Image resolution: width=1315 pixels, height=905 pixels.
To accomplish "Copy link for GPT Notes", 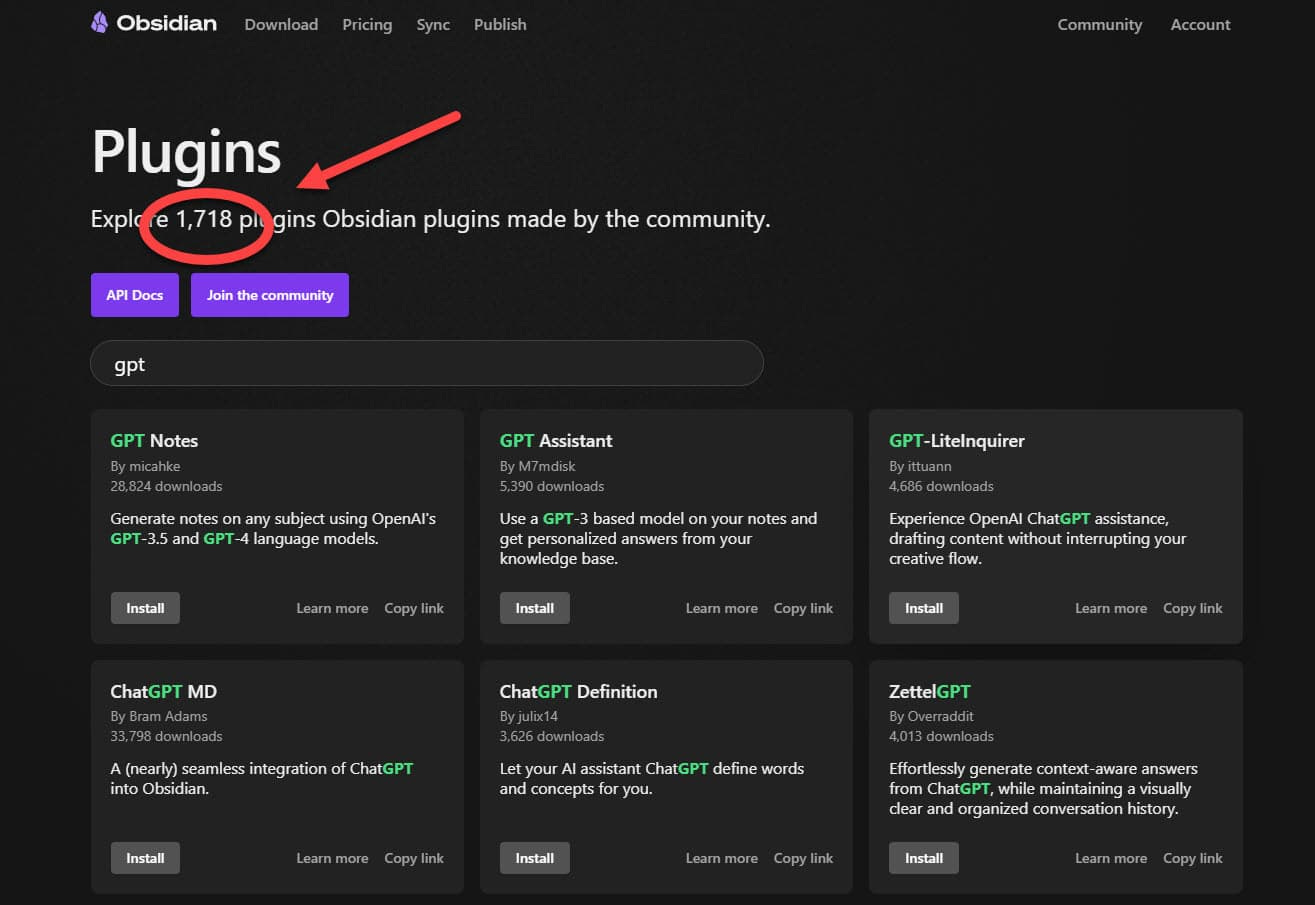I will tap(414, 608).
